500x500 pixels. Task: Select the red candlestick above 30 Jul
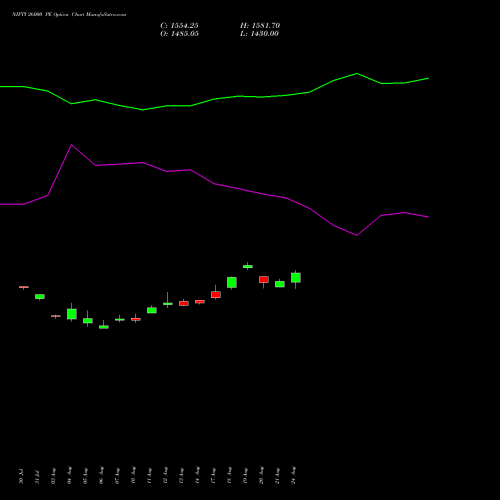[x=24, y=287]
